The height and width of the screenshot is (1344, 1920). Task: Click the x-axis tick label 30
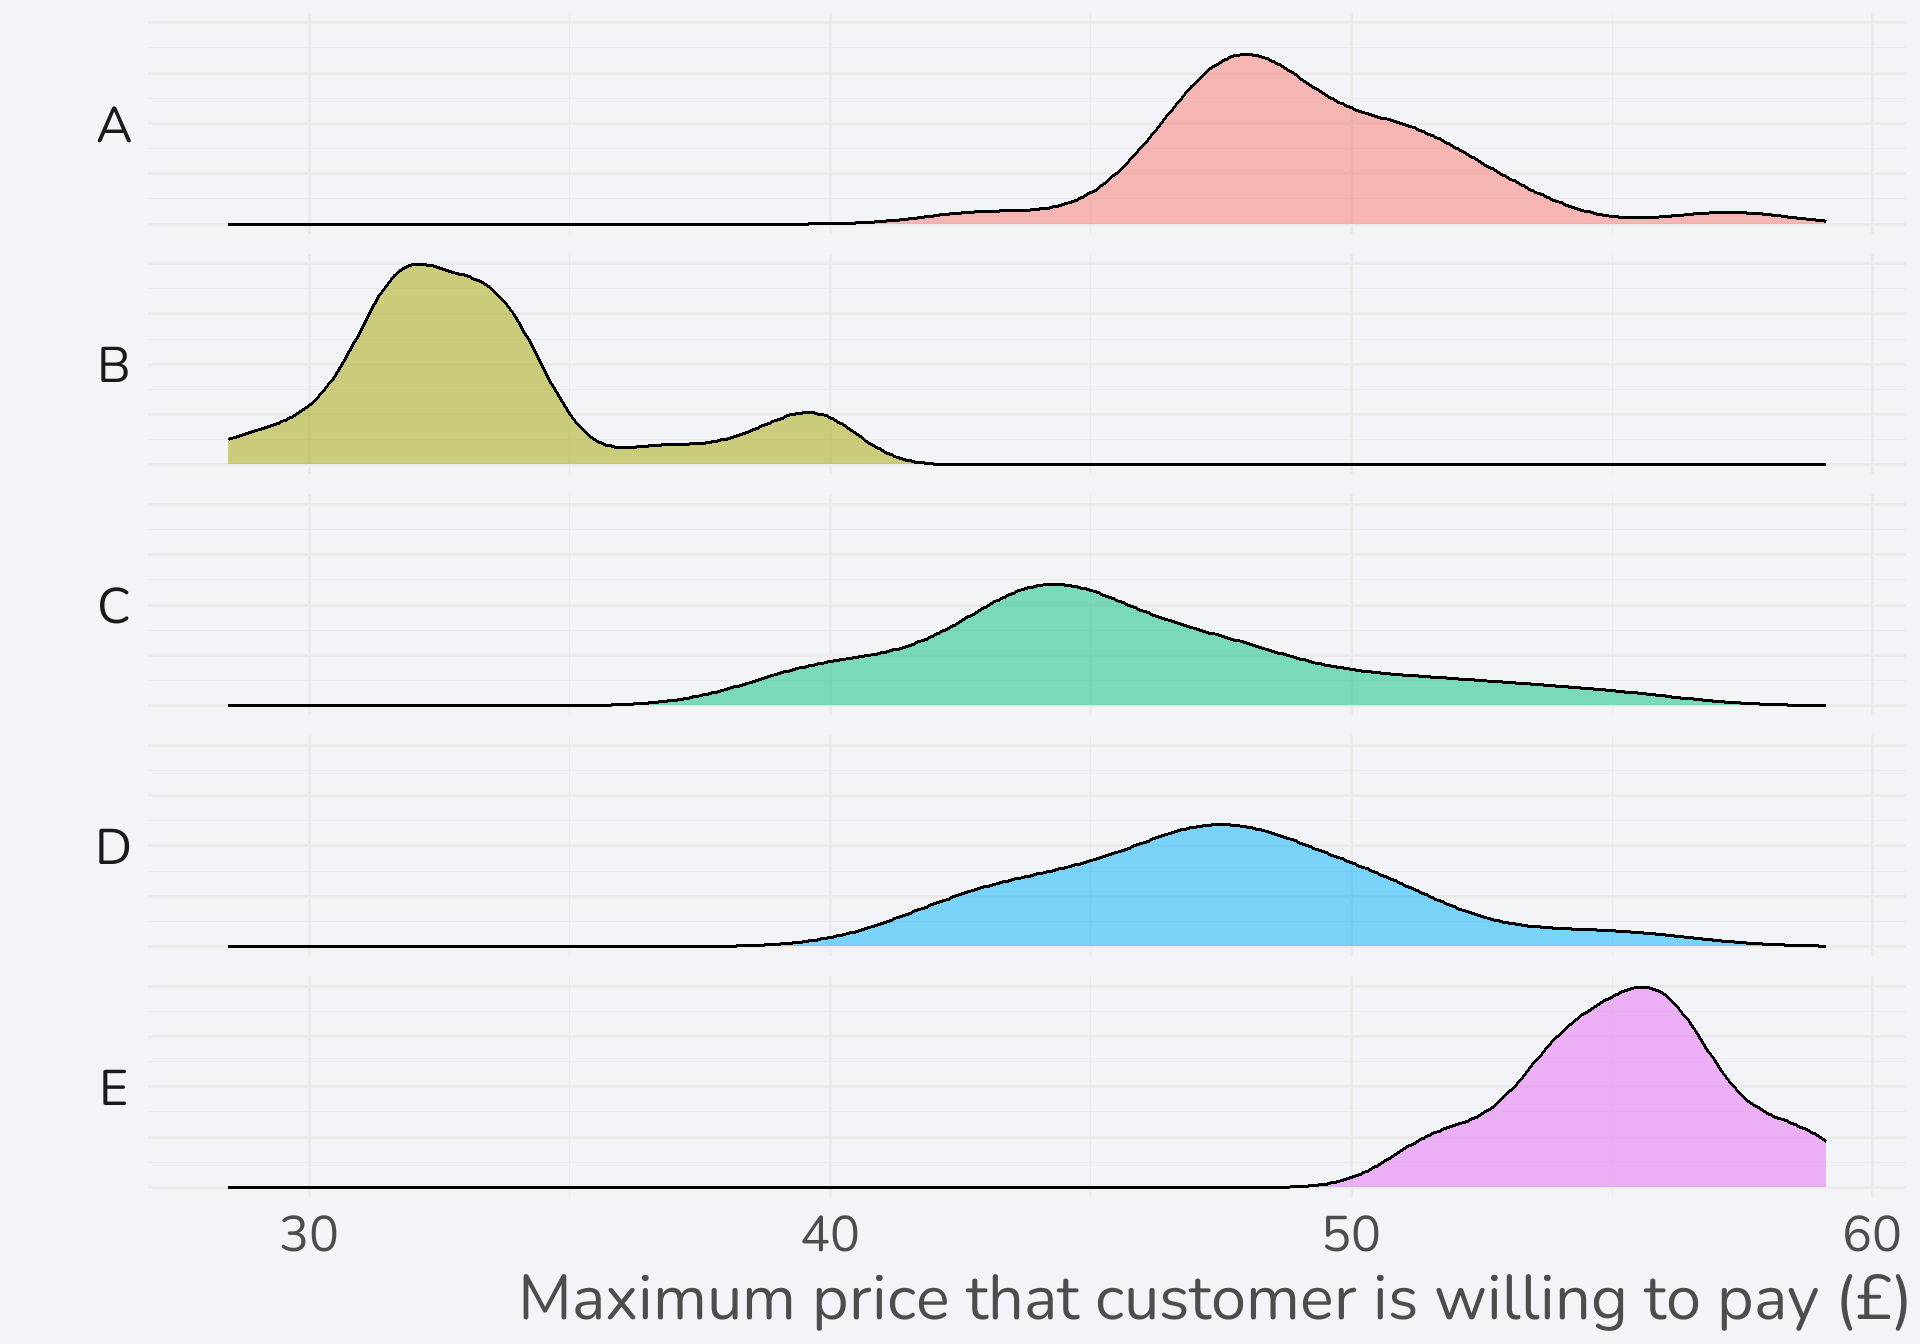coord(309,1236)
